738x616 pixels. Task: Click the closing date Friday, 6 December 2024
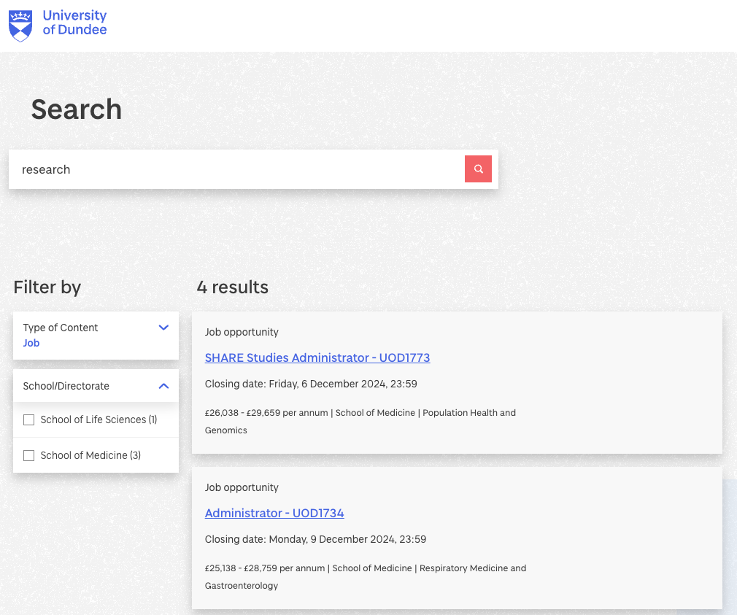[x=310, y=384]
